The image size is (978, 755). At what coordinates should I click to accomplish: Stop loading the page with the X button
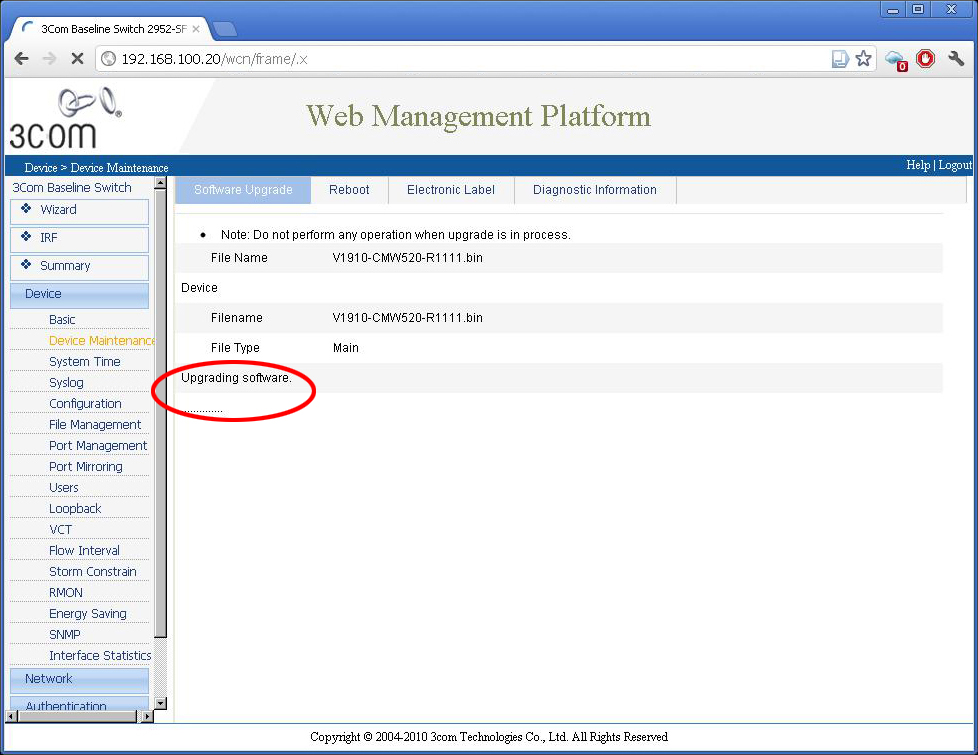[77, 59]
